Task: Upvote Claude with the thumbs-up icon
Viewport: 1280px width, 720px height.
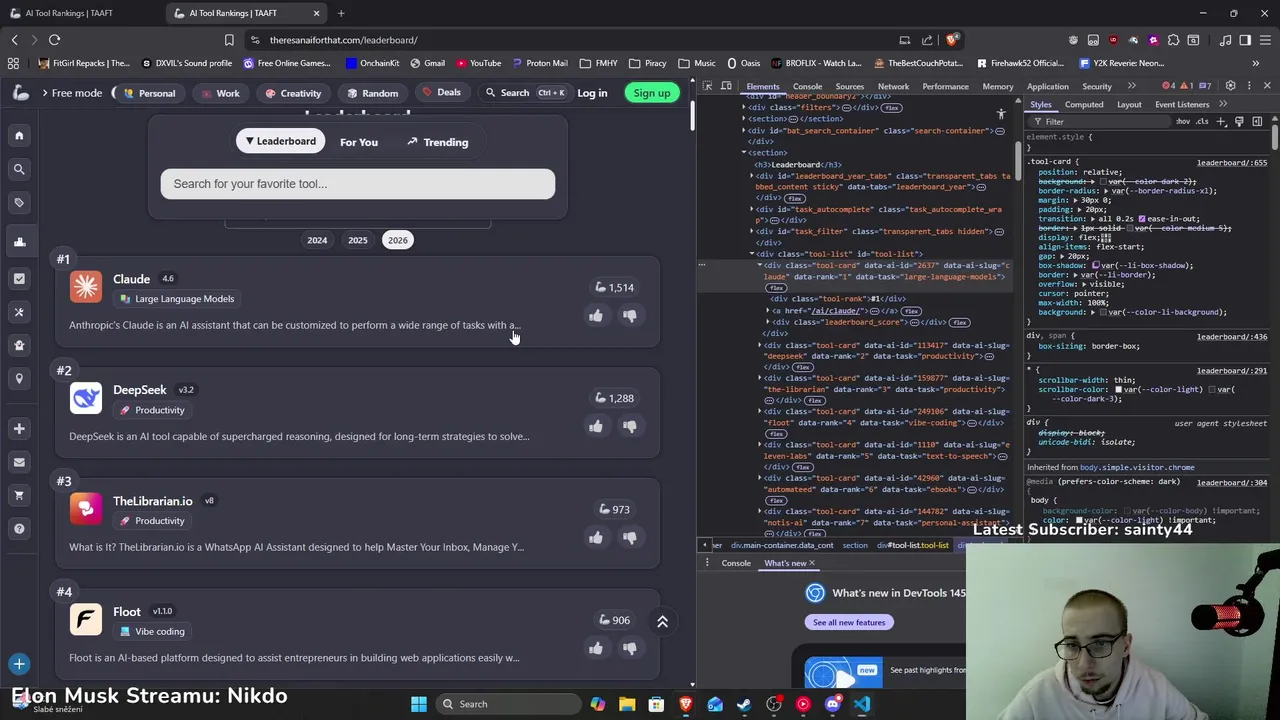Action: point(596,315)
